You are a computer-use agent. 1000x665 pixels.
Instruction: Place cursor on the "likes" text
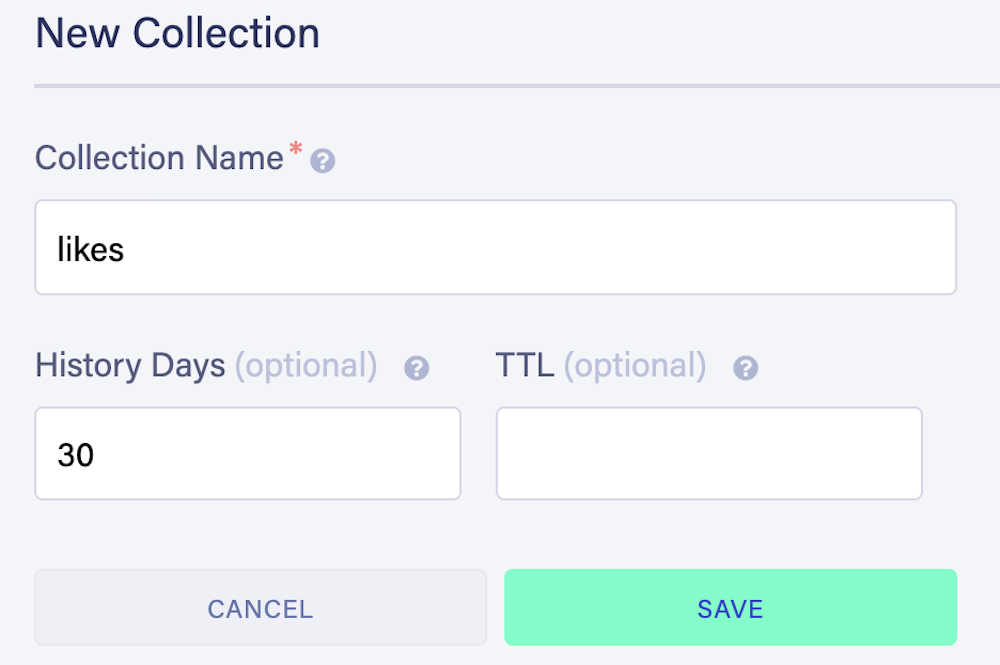point(91,249)
